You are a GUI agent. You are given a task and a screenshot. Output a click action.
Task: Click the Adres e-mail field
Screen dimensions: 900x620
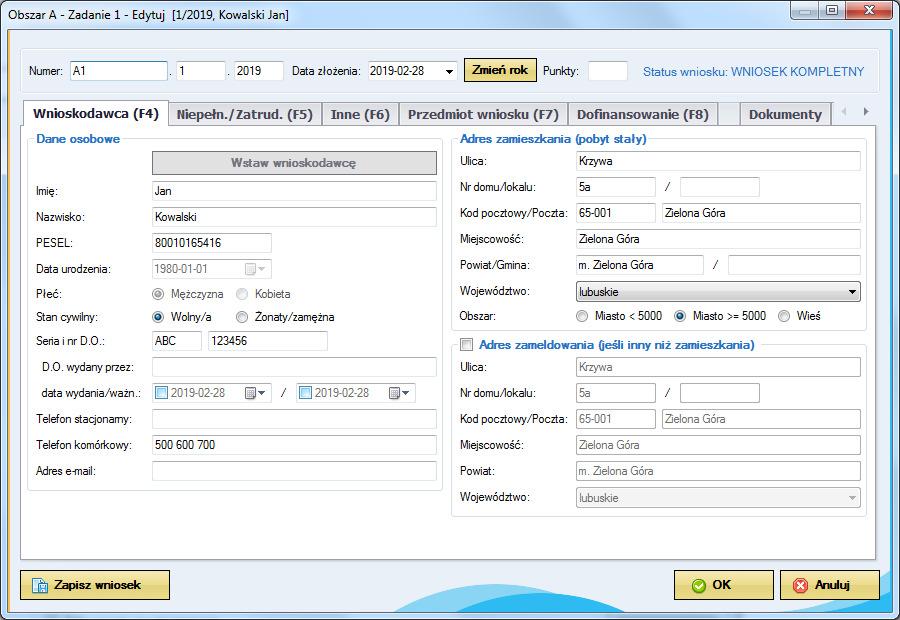[x=294, y=471]
